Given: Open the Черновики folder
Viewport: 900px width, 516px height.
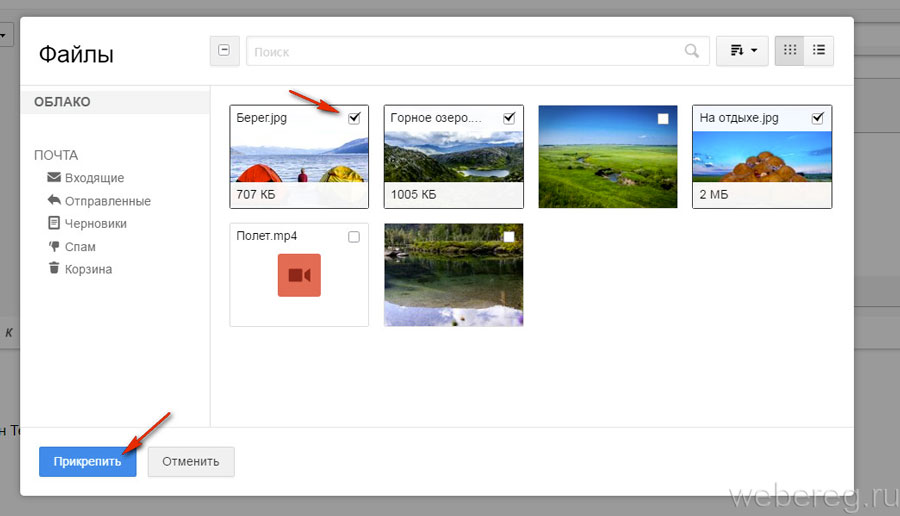Looking at the screenshot, I should click(95, 224).
